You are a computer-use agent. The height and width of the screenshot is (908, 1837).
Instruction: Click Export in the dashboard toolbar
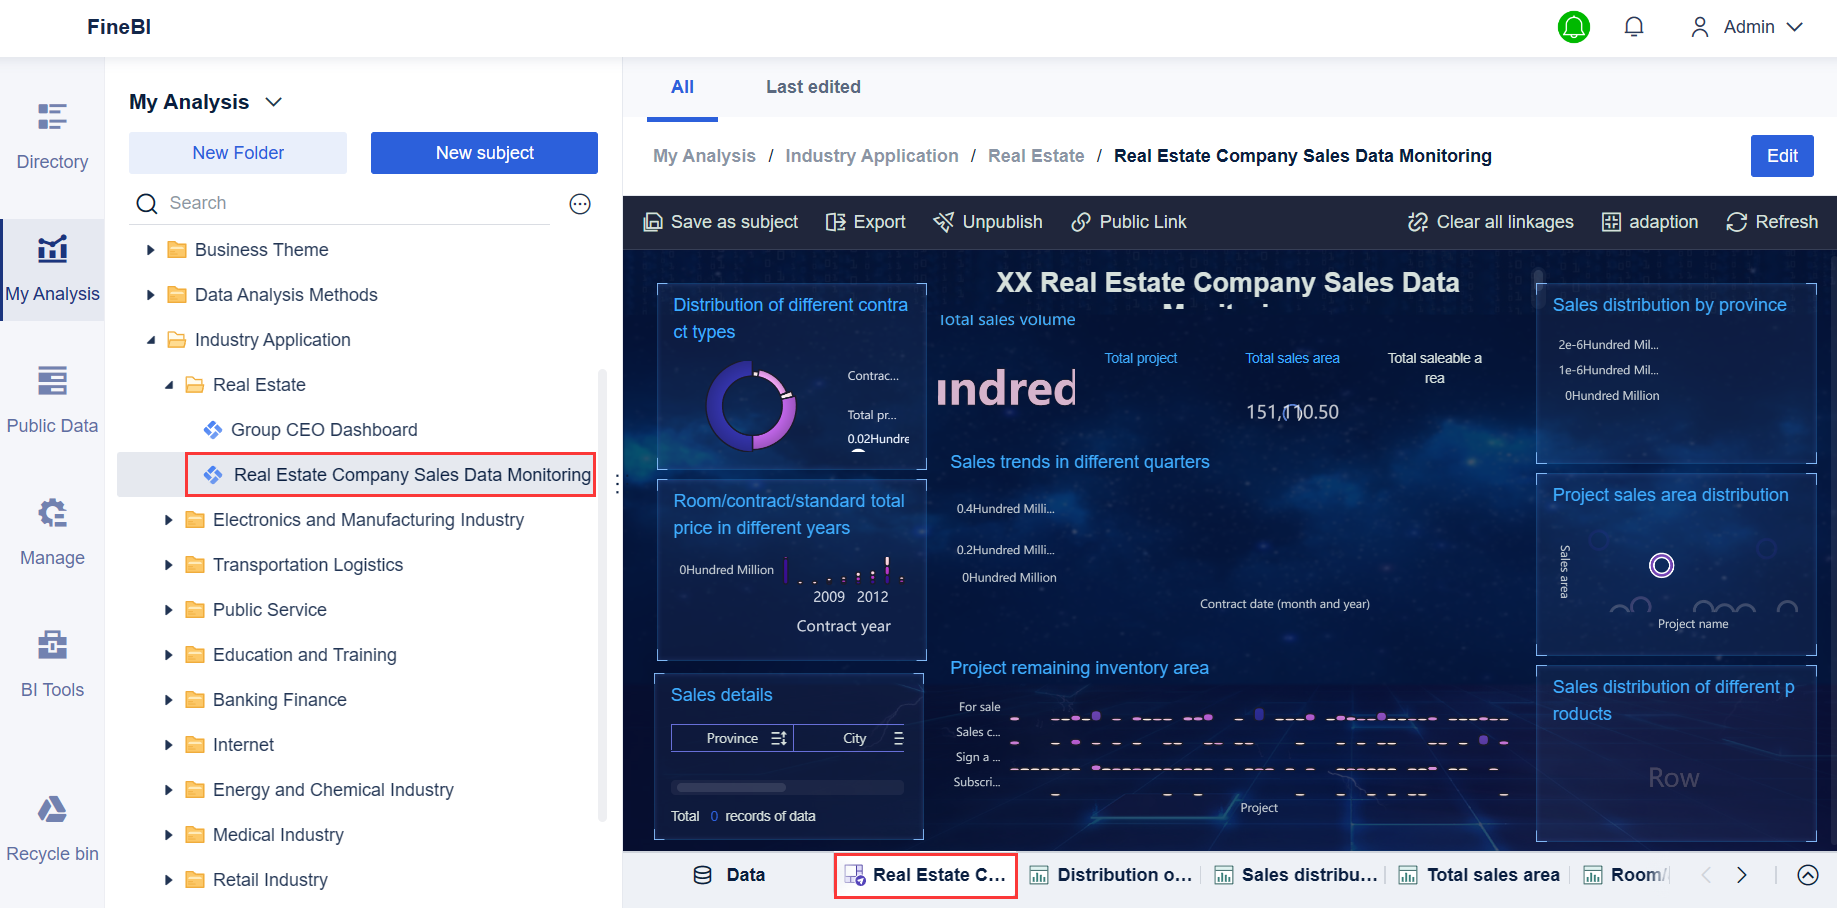click(865, 221)
